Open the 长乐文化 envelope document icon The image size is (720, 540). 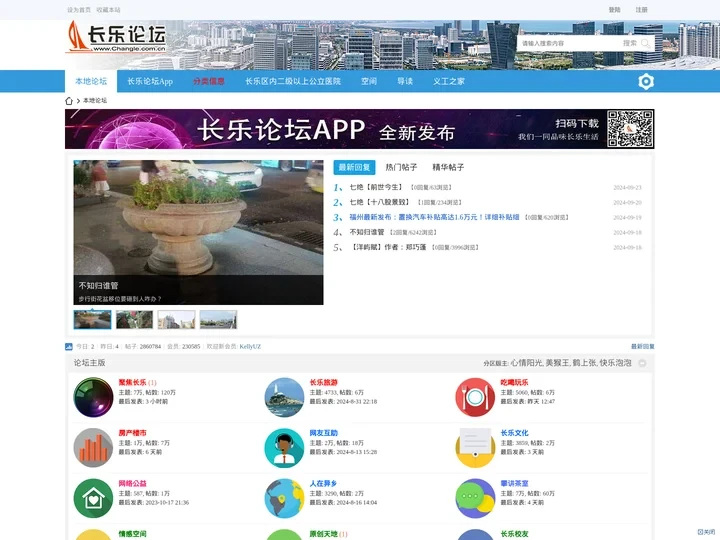(475, 447)
